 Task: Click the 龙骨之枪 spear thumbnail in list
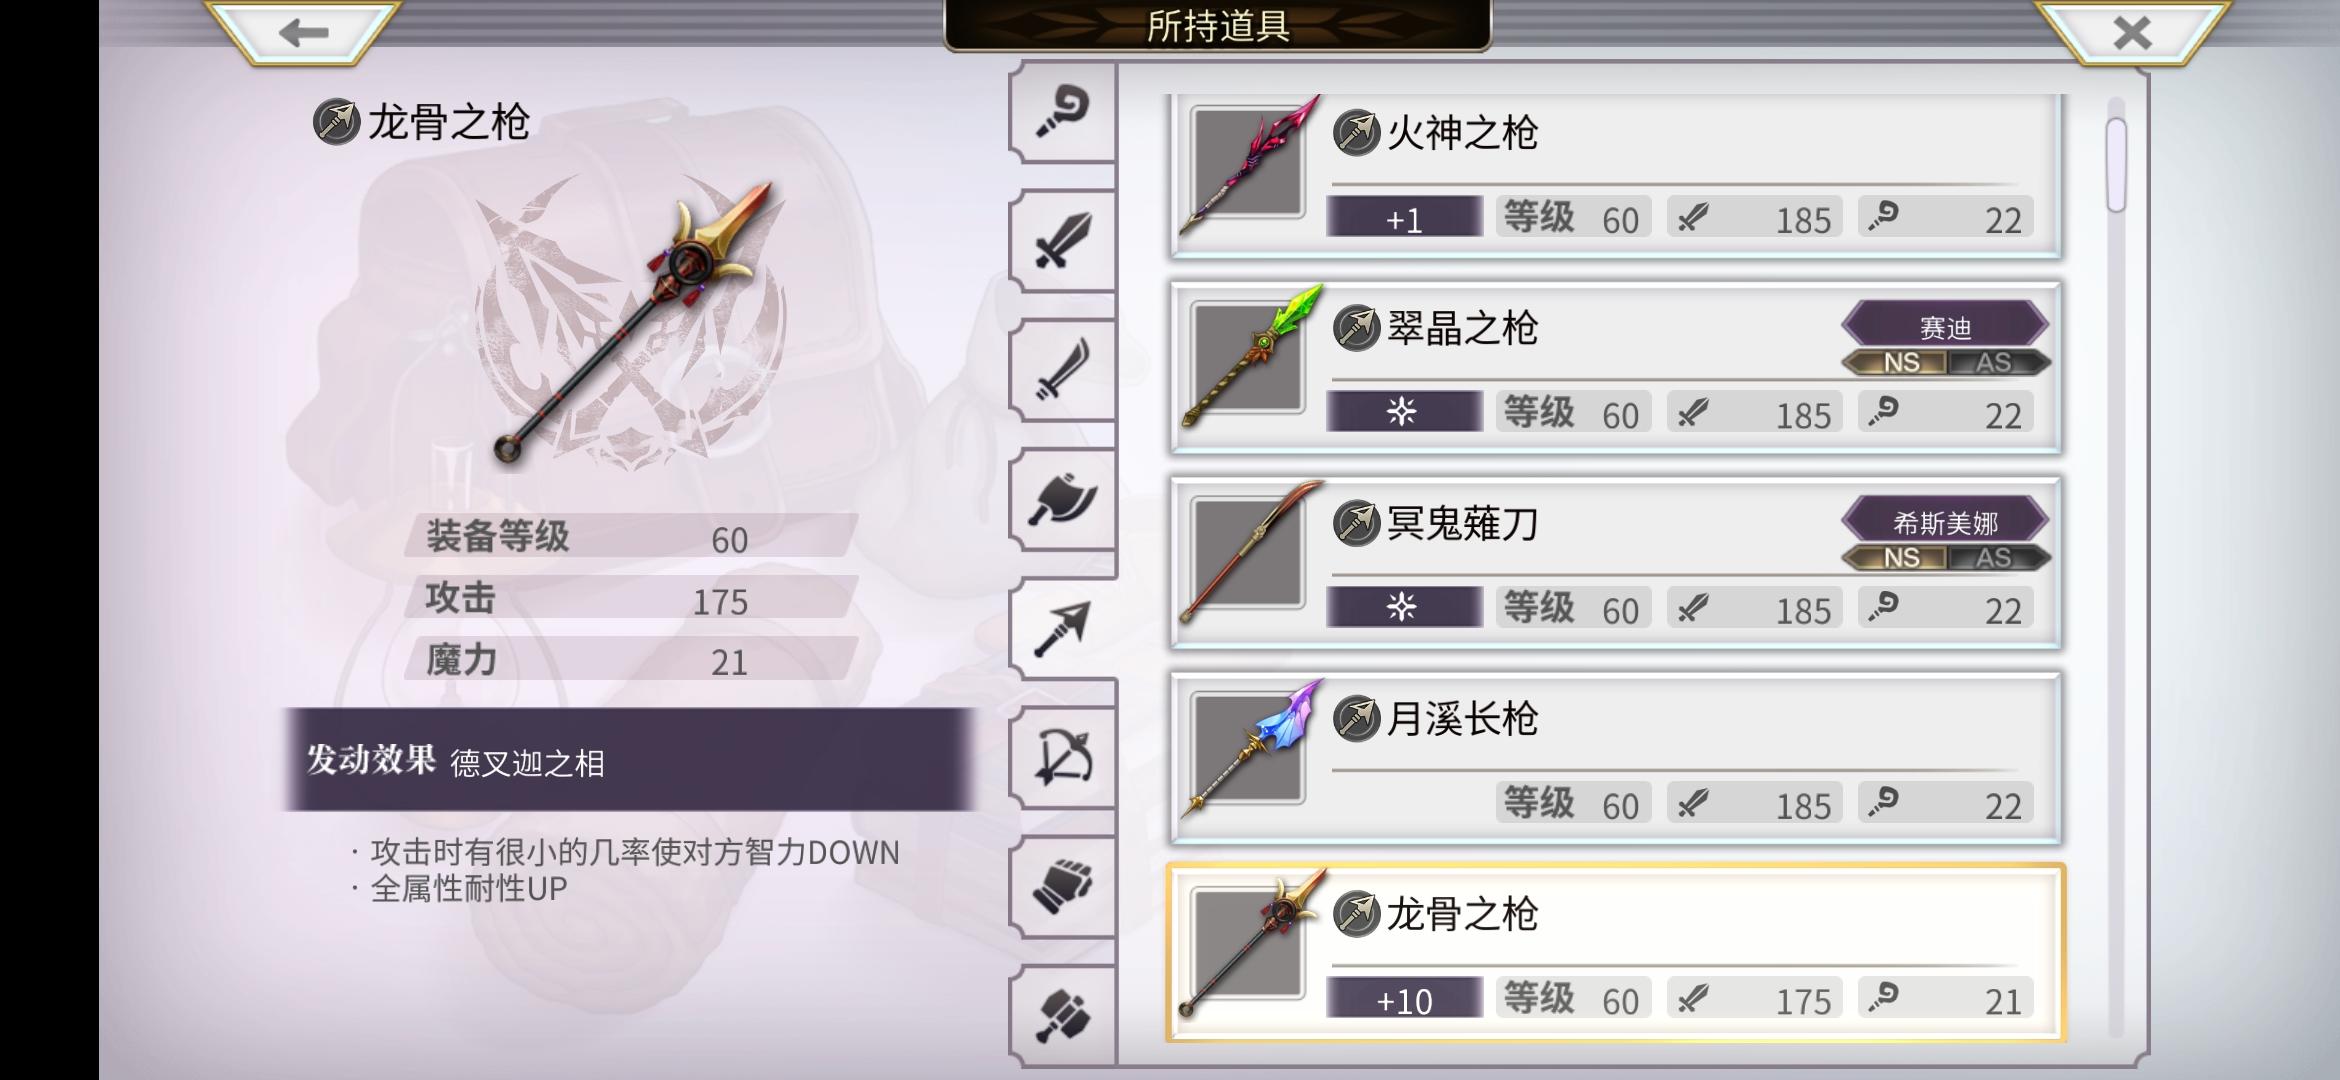point(1250,944)
